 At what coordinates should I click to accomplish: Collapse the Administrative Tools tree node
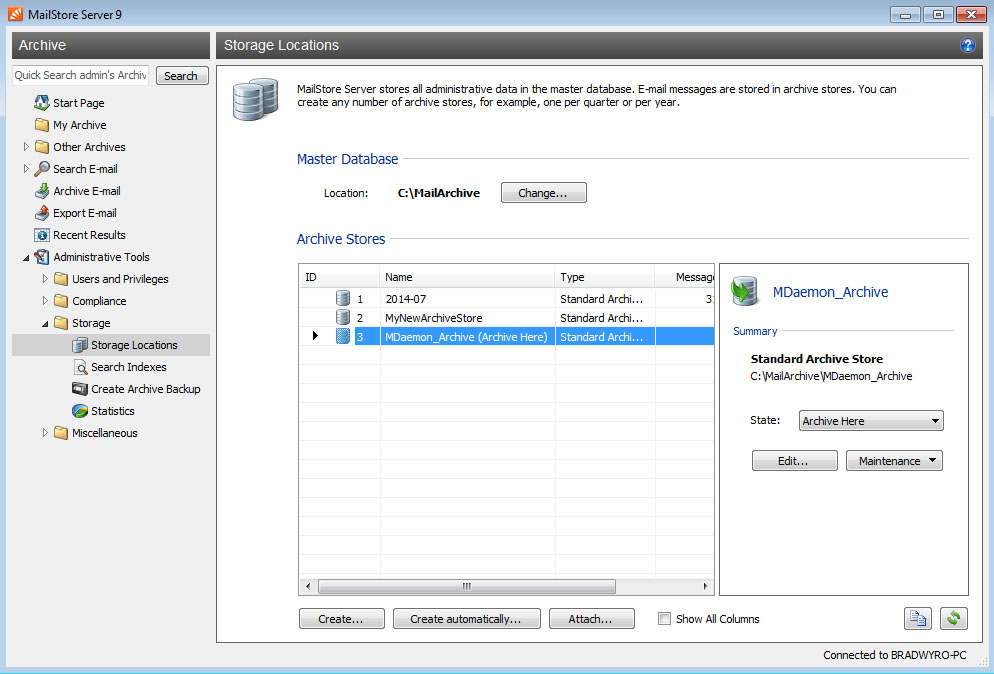[x=26, y=257]
